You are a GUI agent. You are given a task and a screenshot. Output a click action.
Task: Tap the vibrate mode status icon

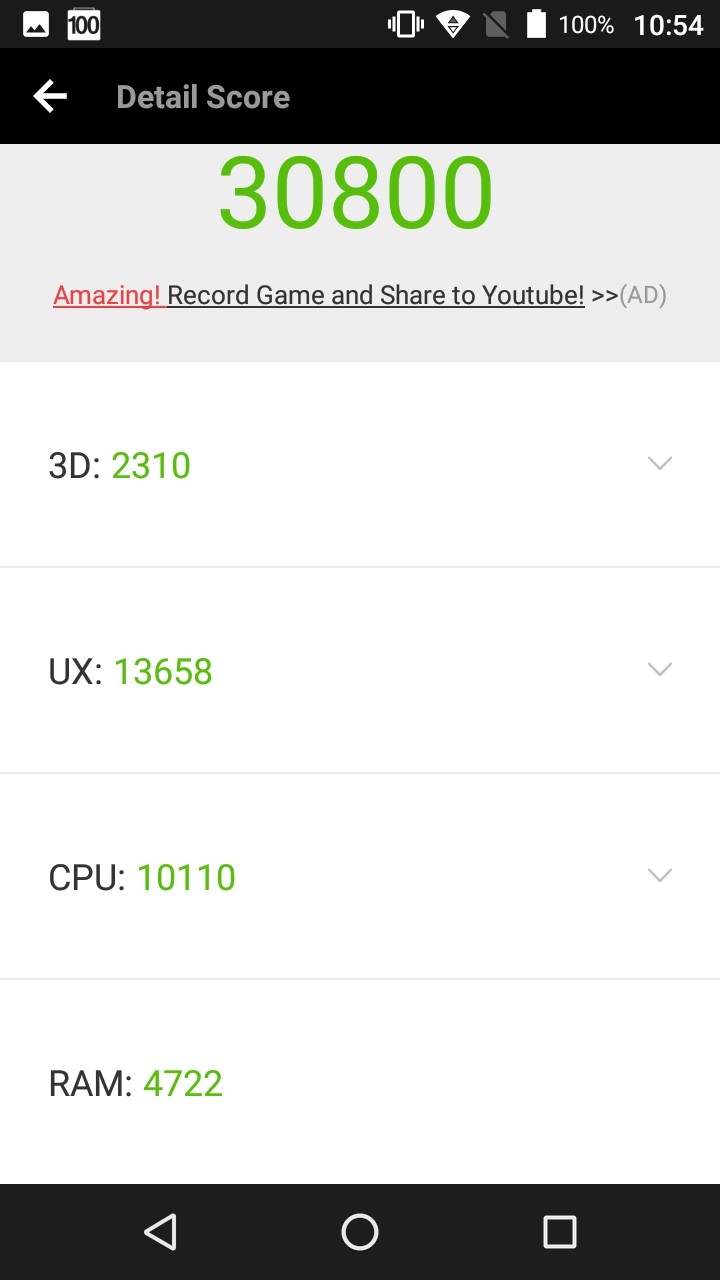coord(406,25)
